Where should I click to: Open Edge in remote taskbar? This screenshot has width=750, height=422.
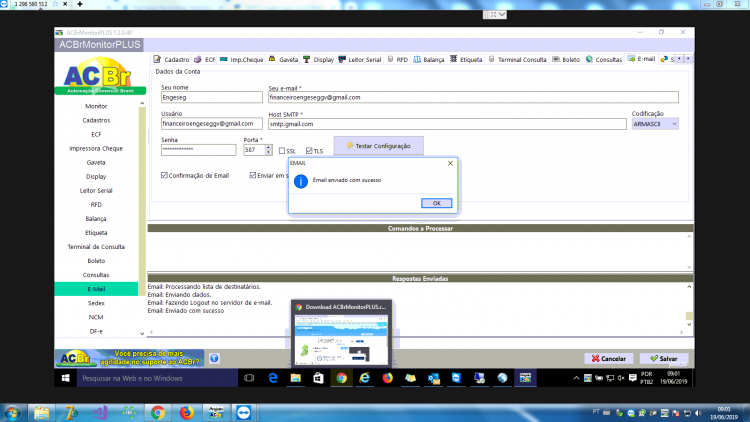[273, 378]
